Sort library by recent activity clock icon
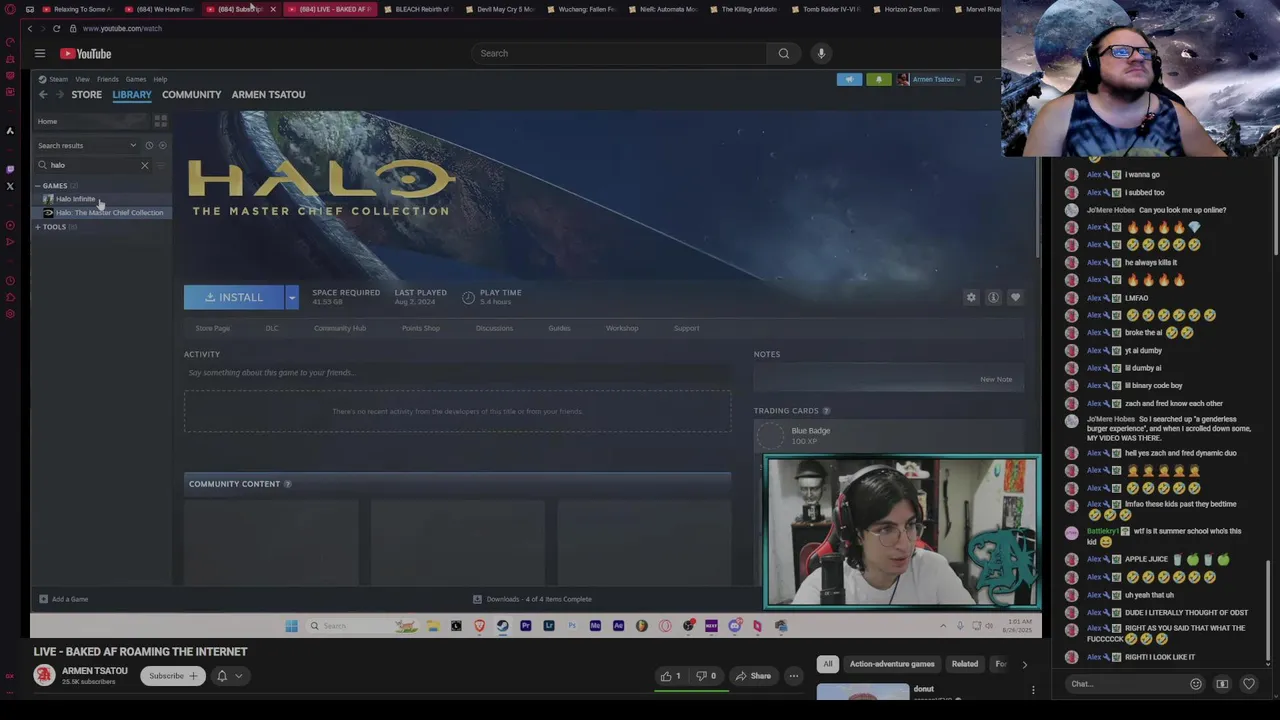 [x=149, y=145]
